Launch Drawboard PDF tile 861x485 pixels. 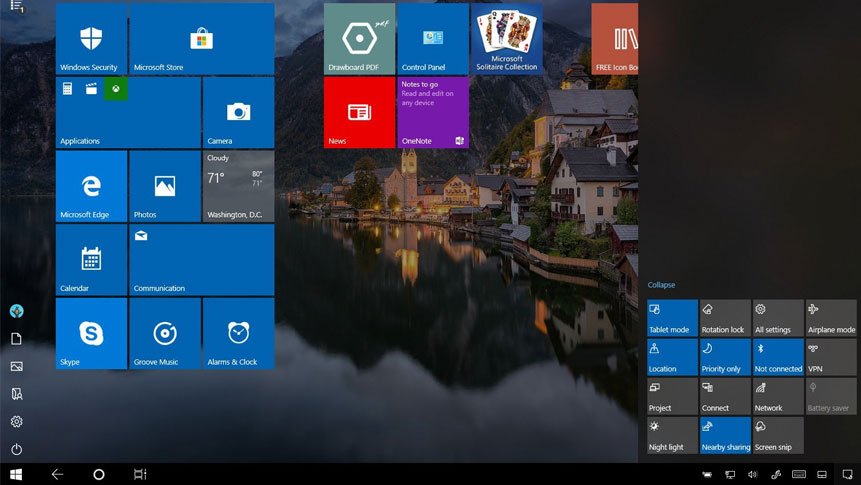[x=359, y=39]
